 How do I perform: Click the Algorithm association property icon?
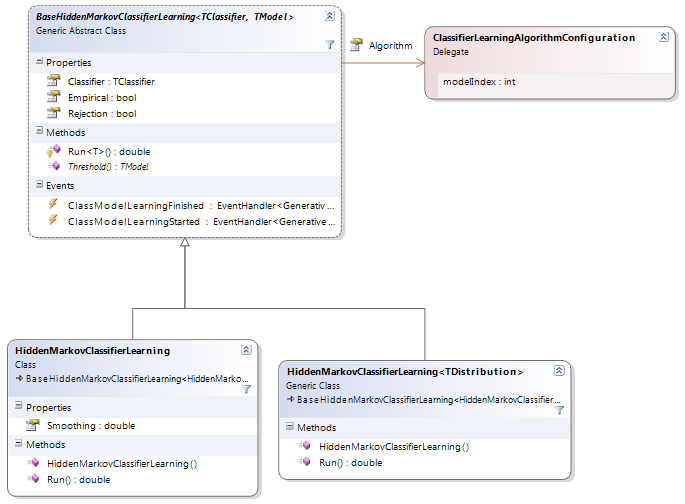pos(356,44)
